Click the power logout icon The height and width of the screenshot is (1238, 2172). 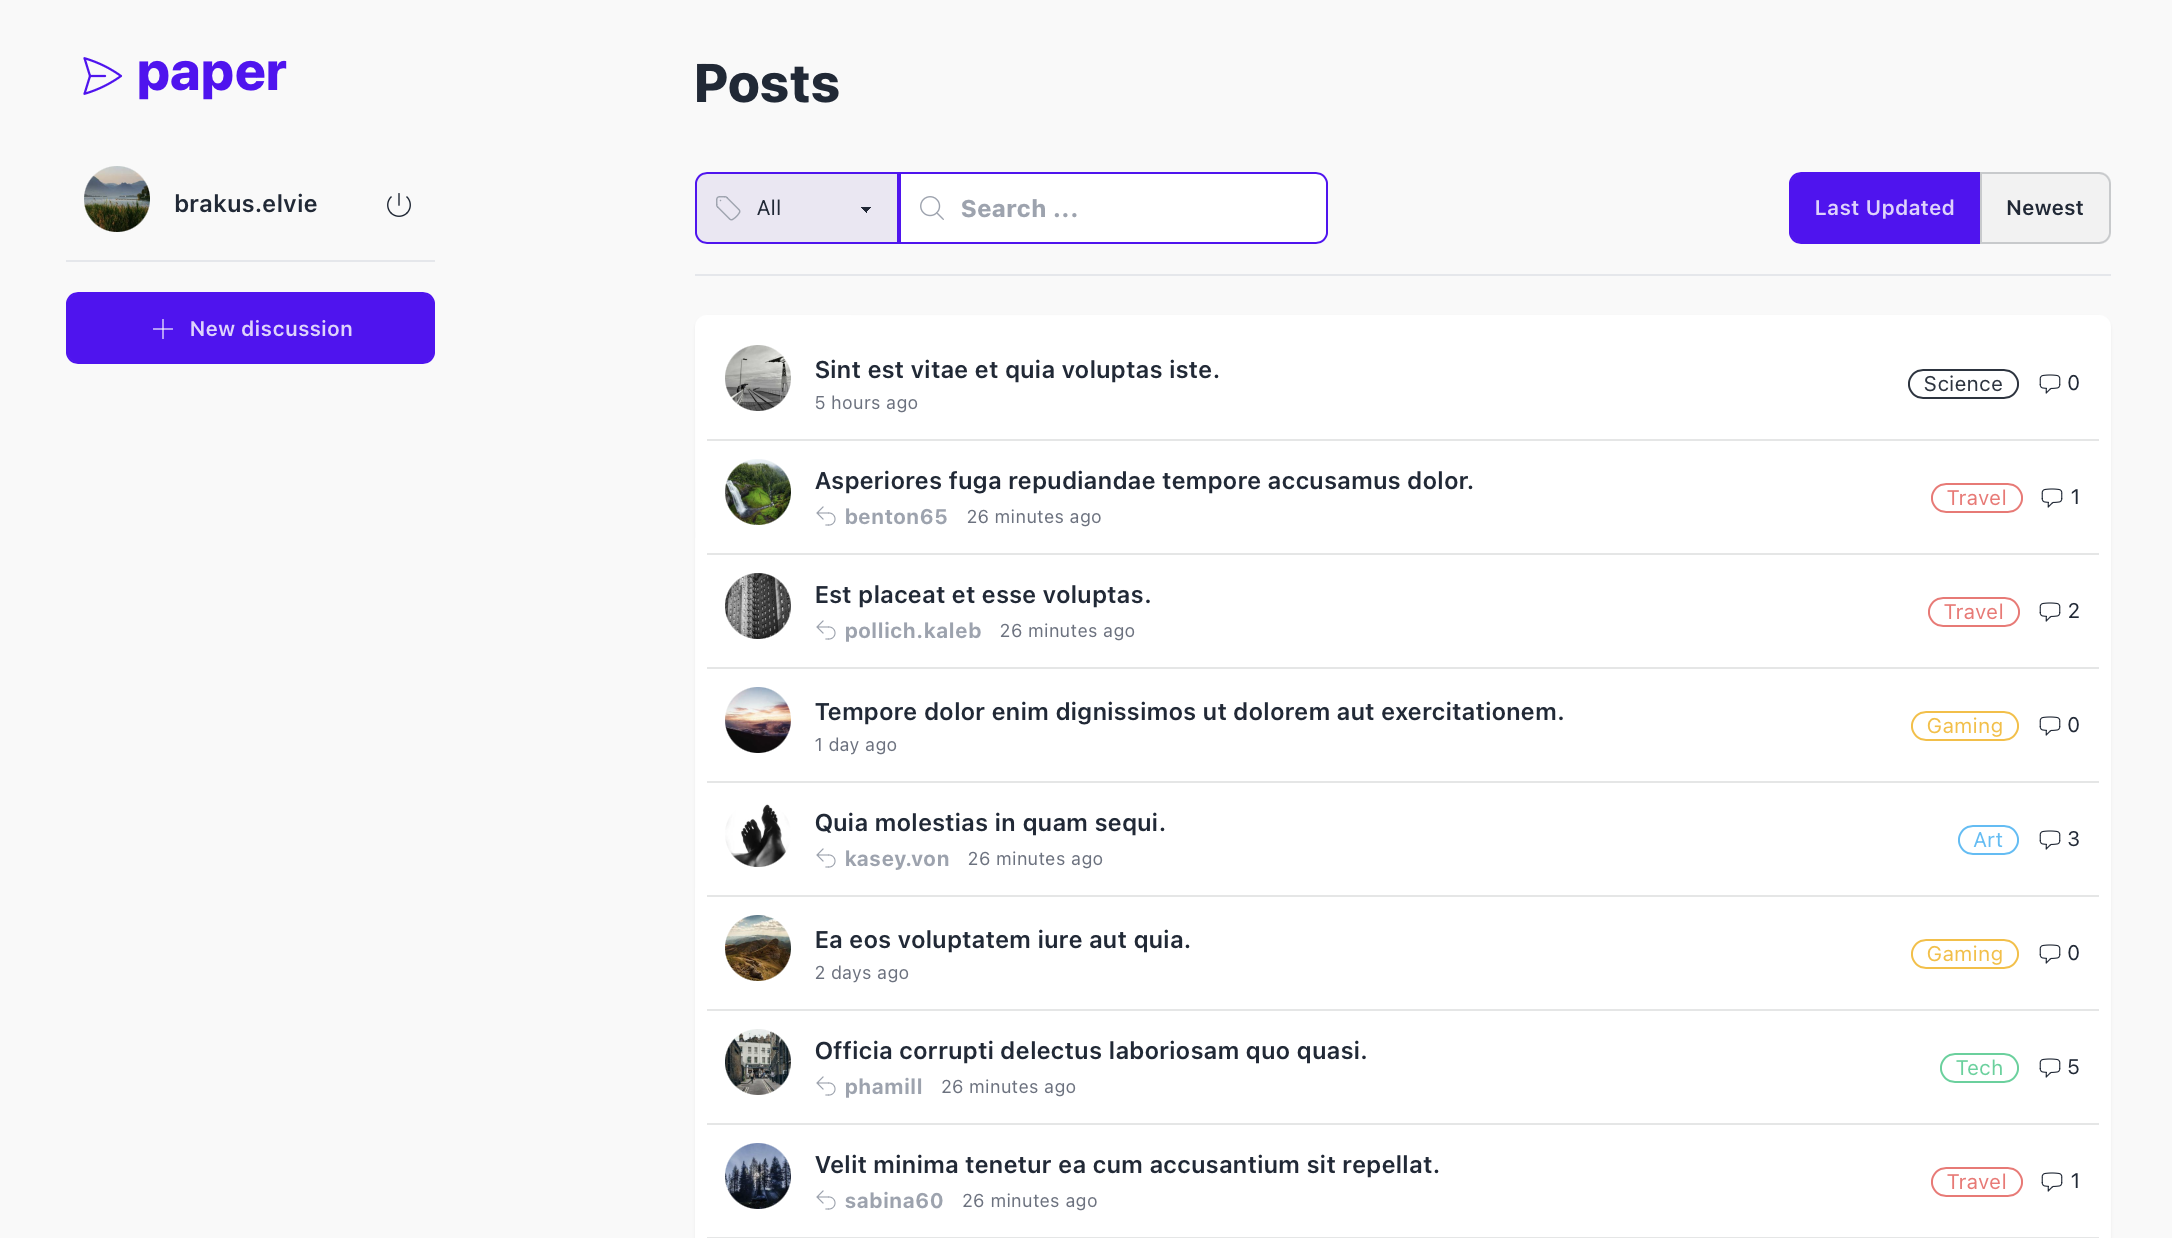coord(399,205)
